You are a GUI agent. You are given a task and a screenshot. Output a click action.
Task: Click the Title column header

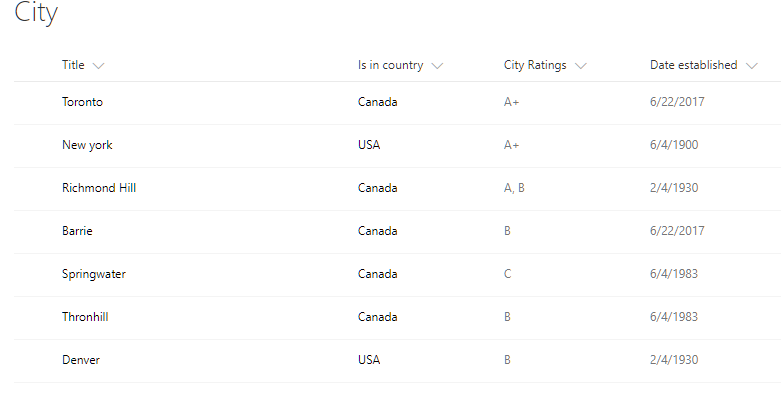click(73, 65)
